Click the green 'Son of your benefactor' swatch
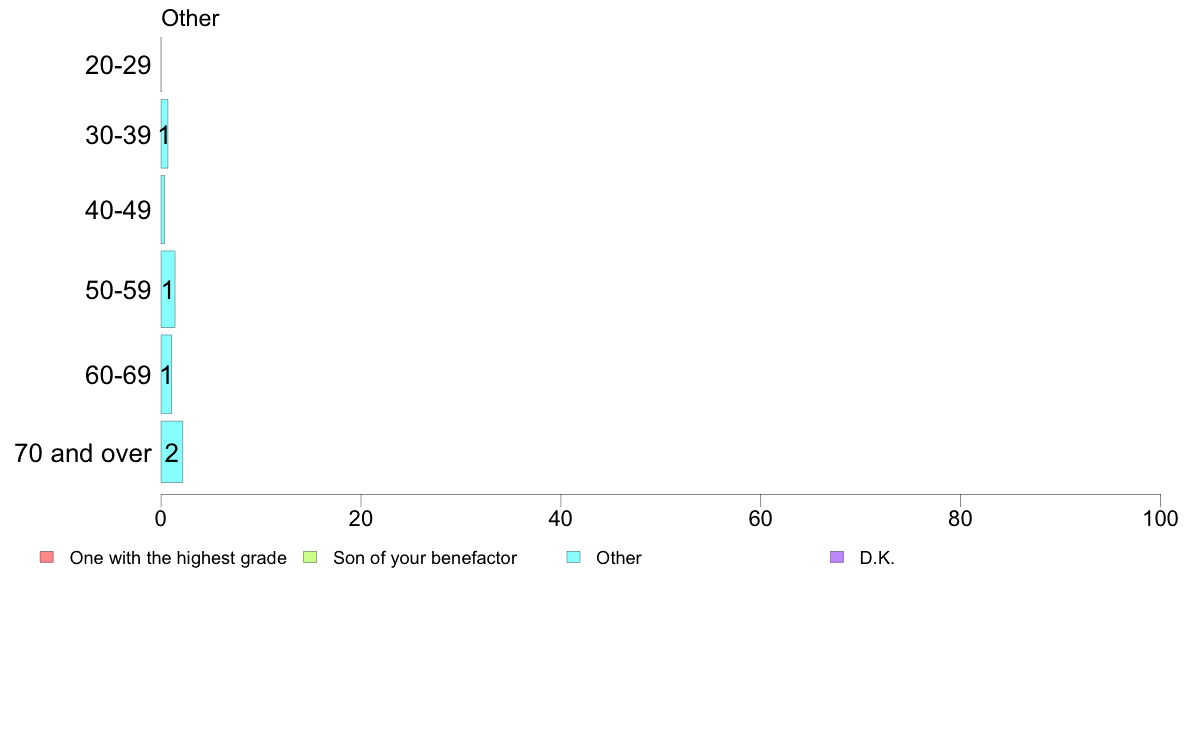This screenshot has height=736, width=1188. [x=310, y=557]
